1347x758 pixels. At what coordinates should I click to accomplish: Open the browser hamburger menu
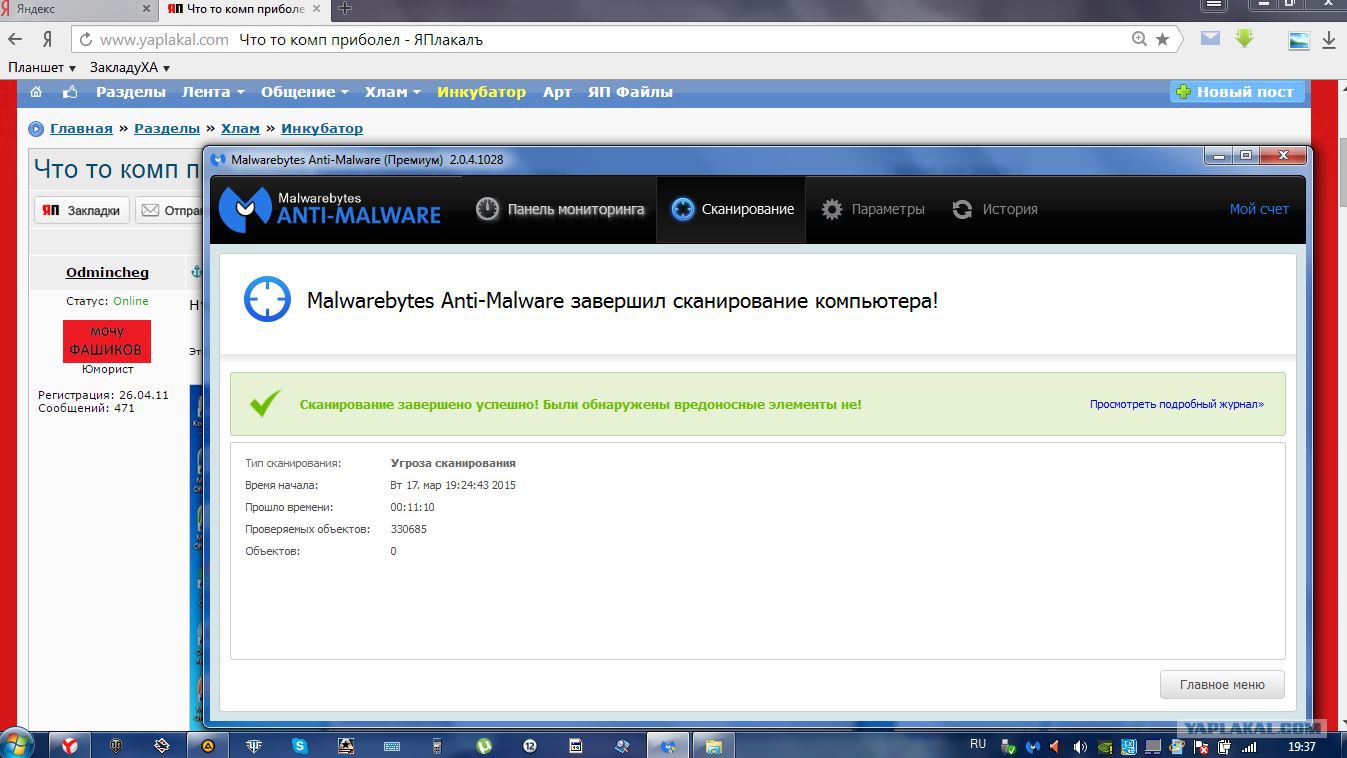[x=1214, y=5]
